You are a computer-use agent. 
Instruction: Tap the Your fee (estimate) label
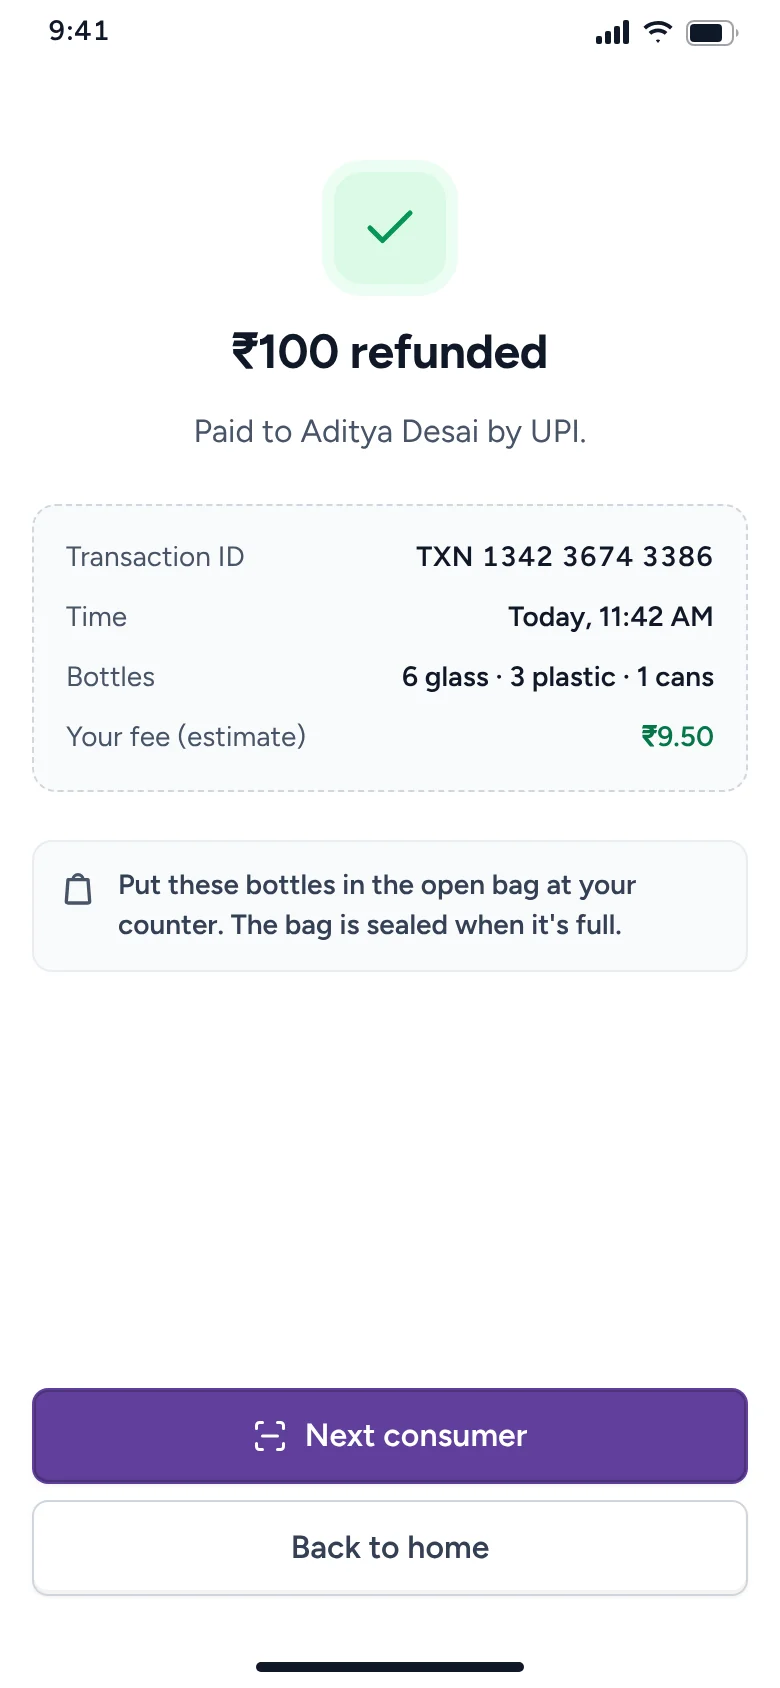point(186,737)
